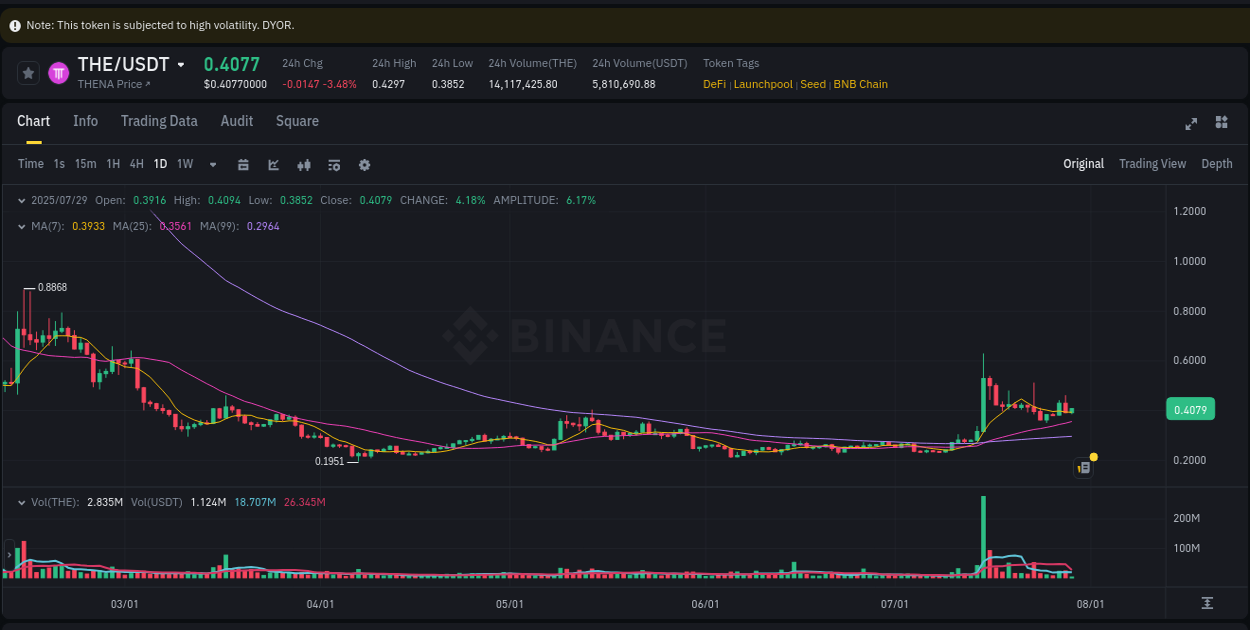Collapse the Vol(THE) indicator row

point(20,502)
